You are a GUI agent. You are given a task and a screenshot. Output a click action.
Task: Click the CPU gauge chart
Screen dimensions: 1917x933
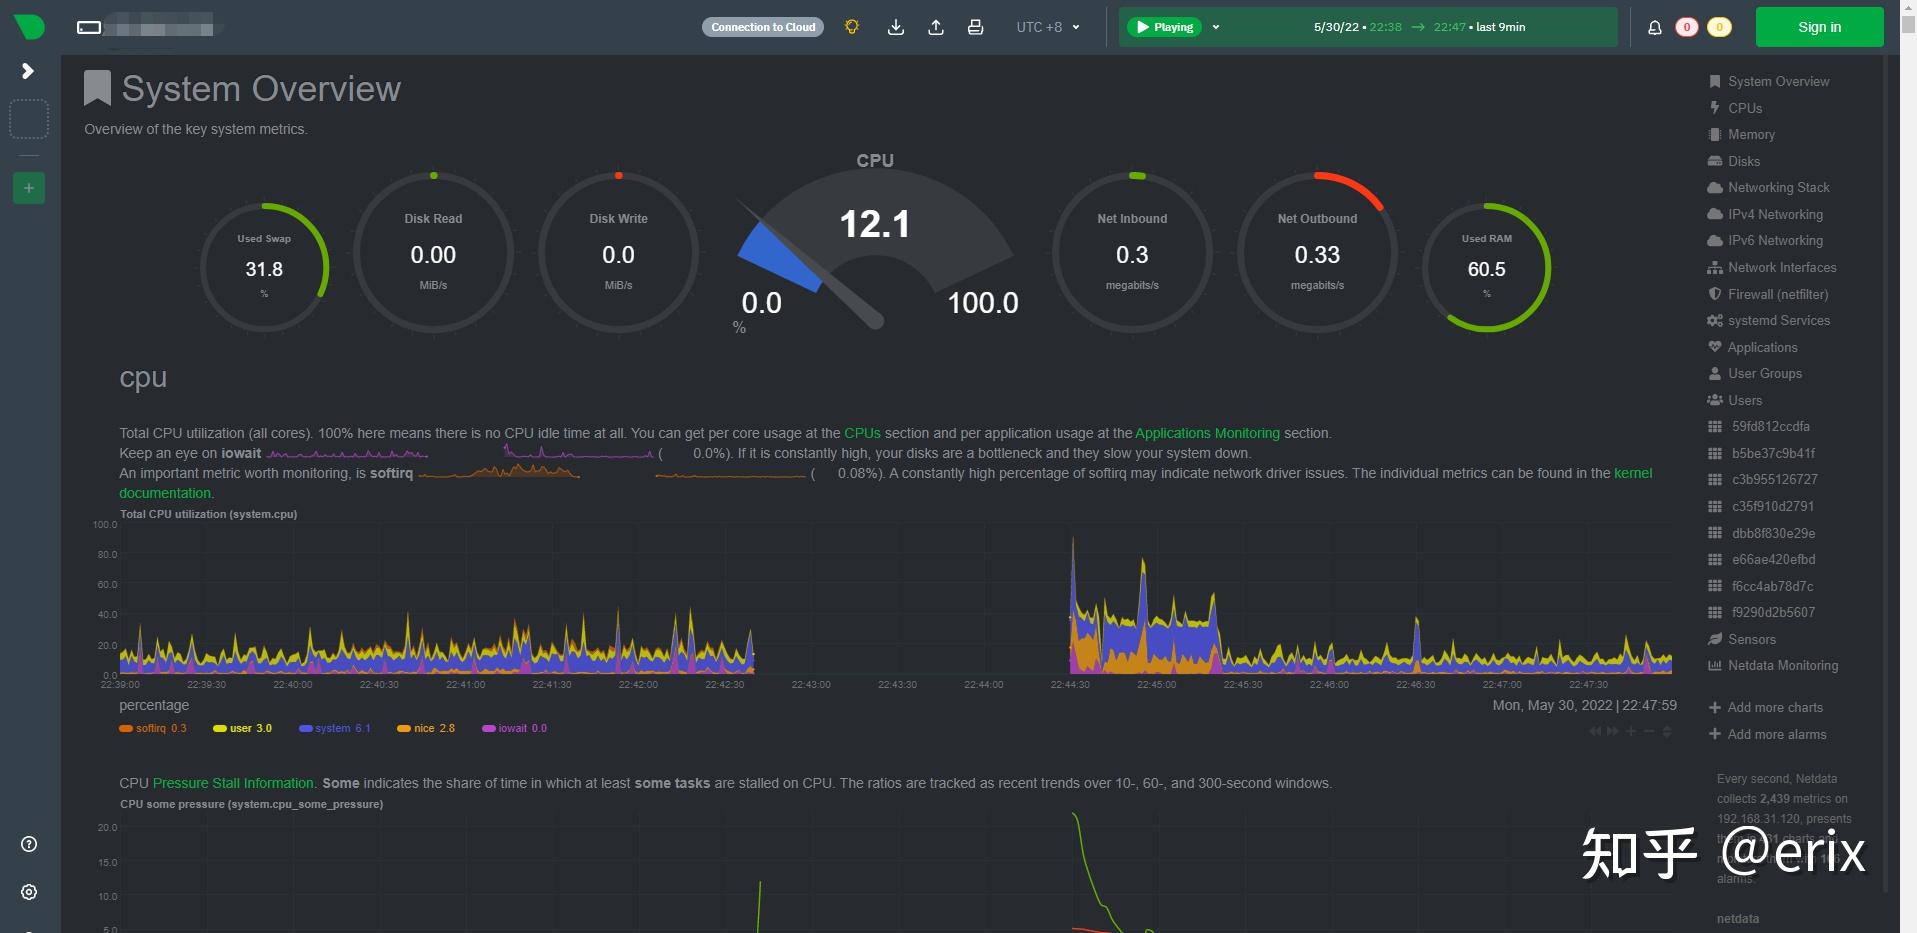pyautogui.click(x=875, y=246)
